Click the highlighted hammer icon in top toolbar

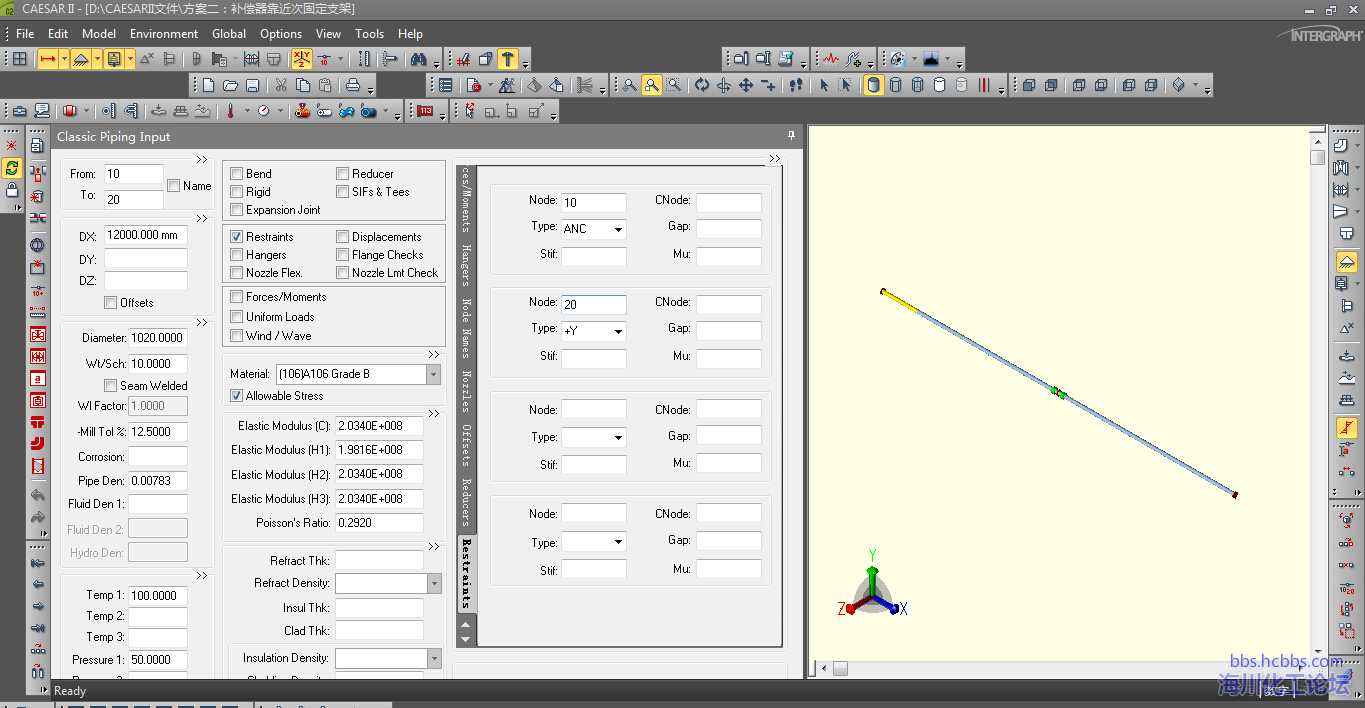coord(508,59)
